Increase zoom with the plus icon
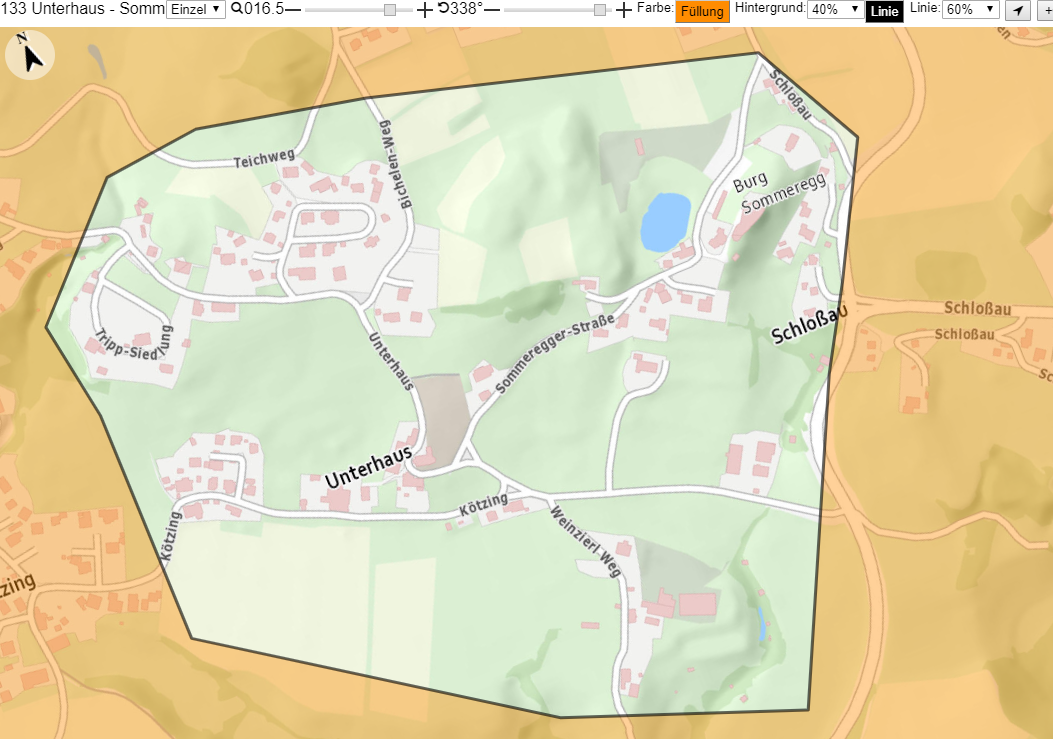The image size is (1053, 739). click(424, 9)
